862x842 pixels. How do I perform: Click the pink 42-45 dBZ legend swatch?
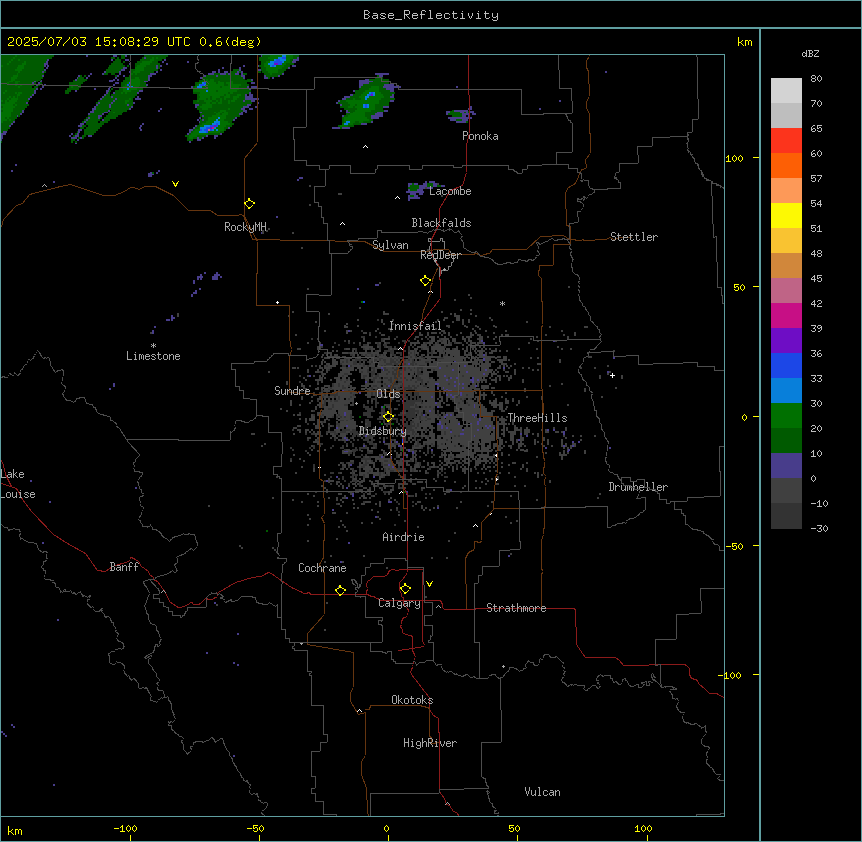pos(786,291)
